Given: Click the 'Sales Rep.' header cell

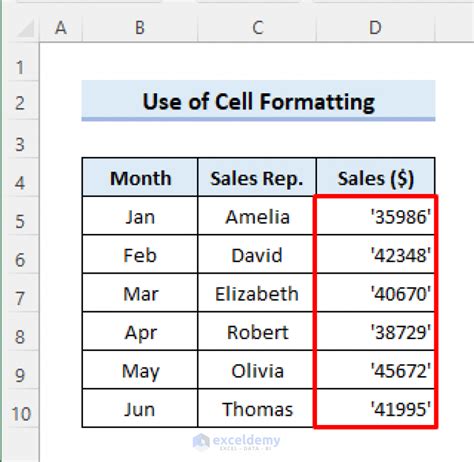Looking at the screenshot, I should (257, 177).
